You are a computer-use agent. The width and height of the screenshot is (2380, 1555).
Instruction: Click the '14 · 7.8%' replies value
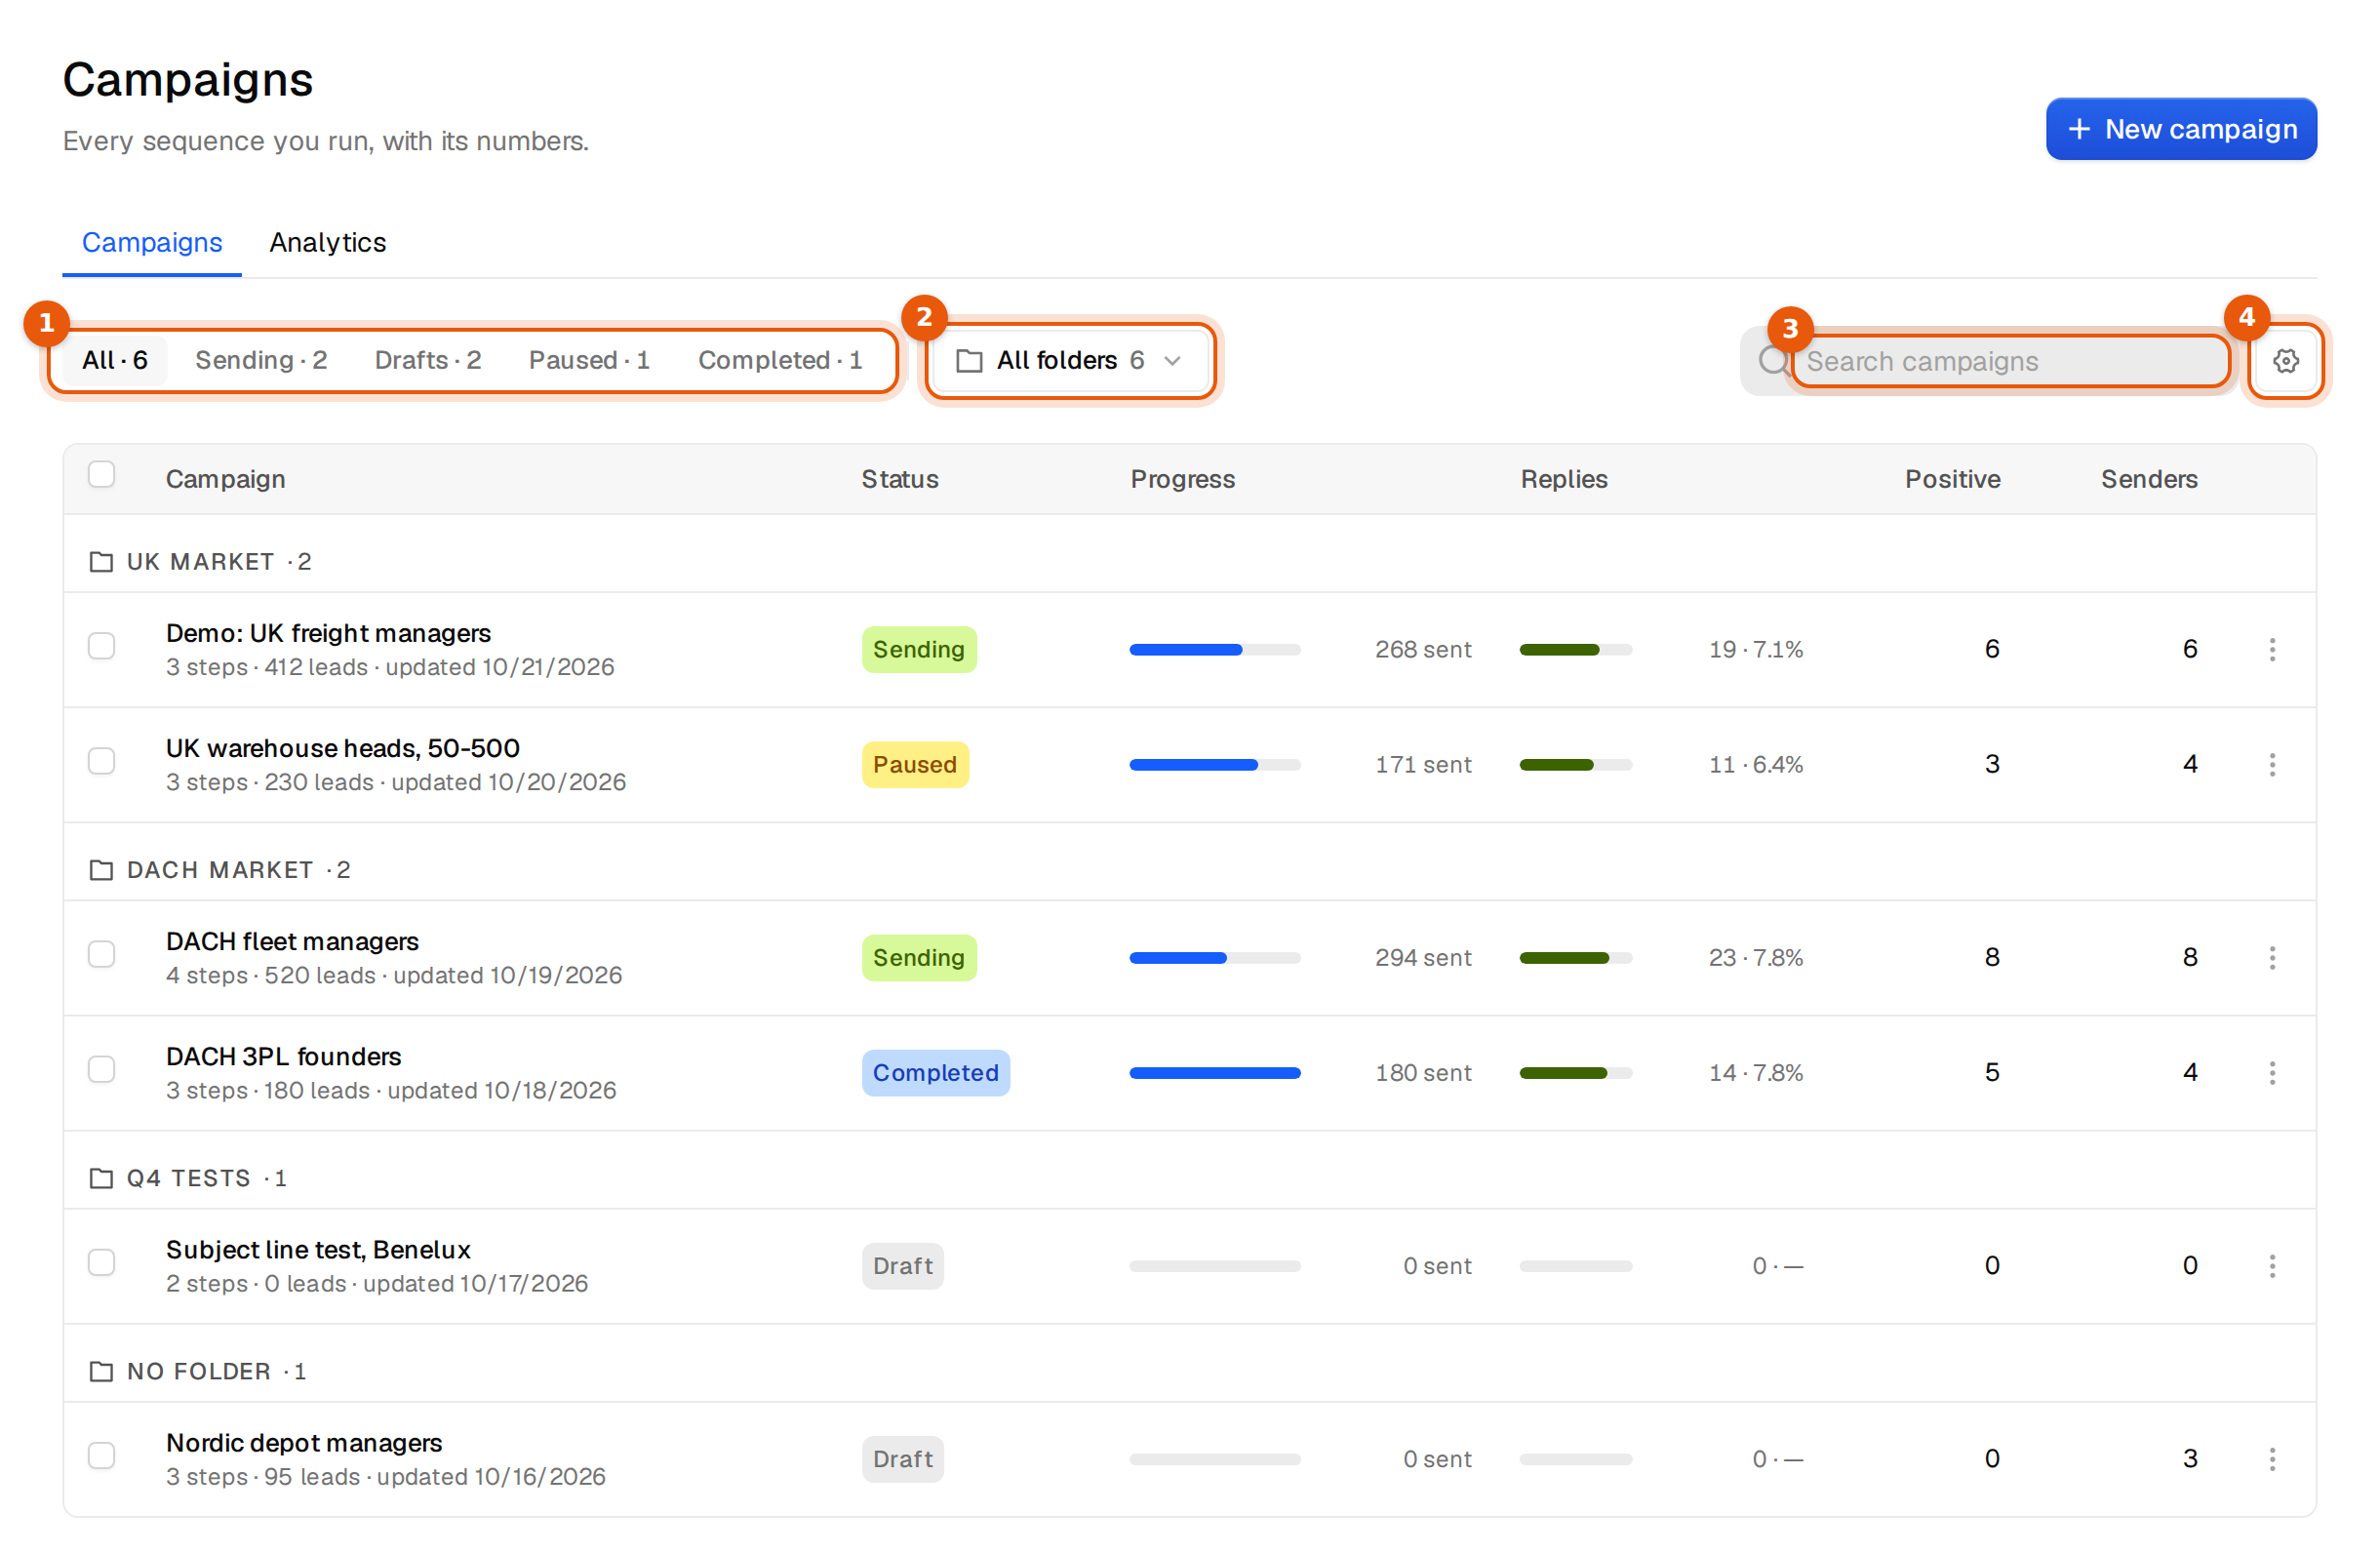pos(1755,1073)
